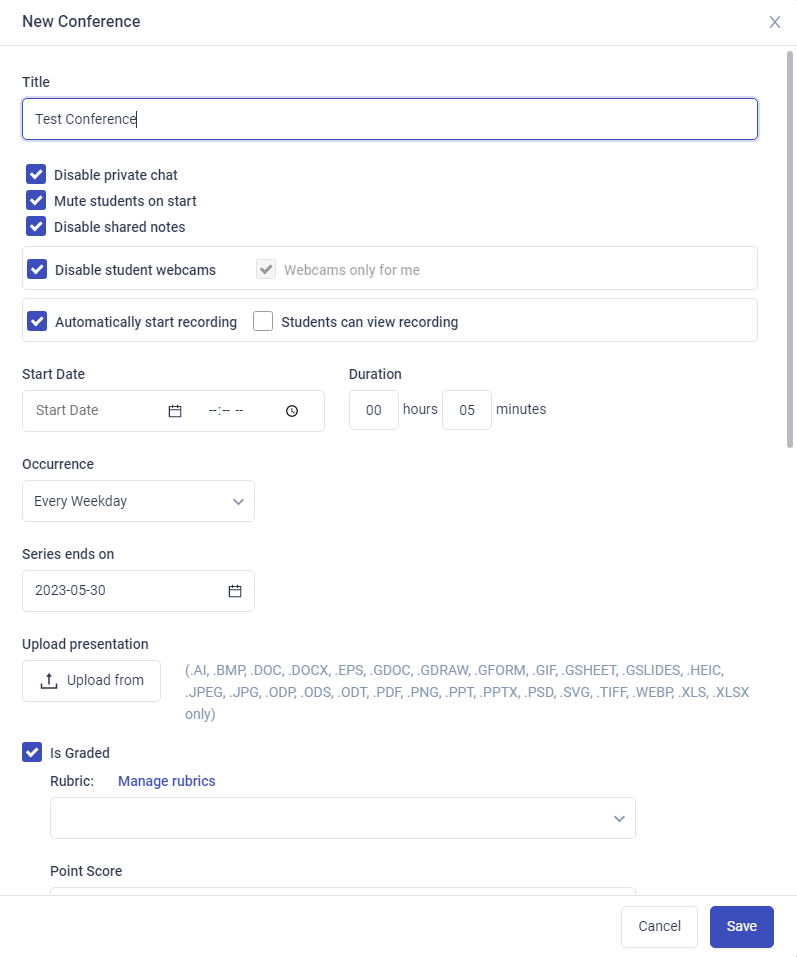Open the start time clock icon

click(x=292, y=411)
